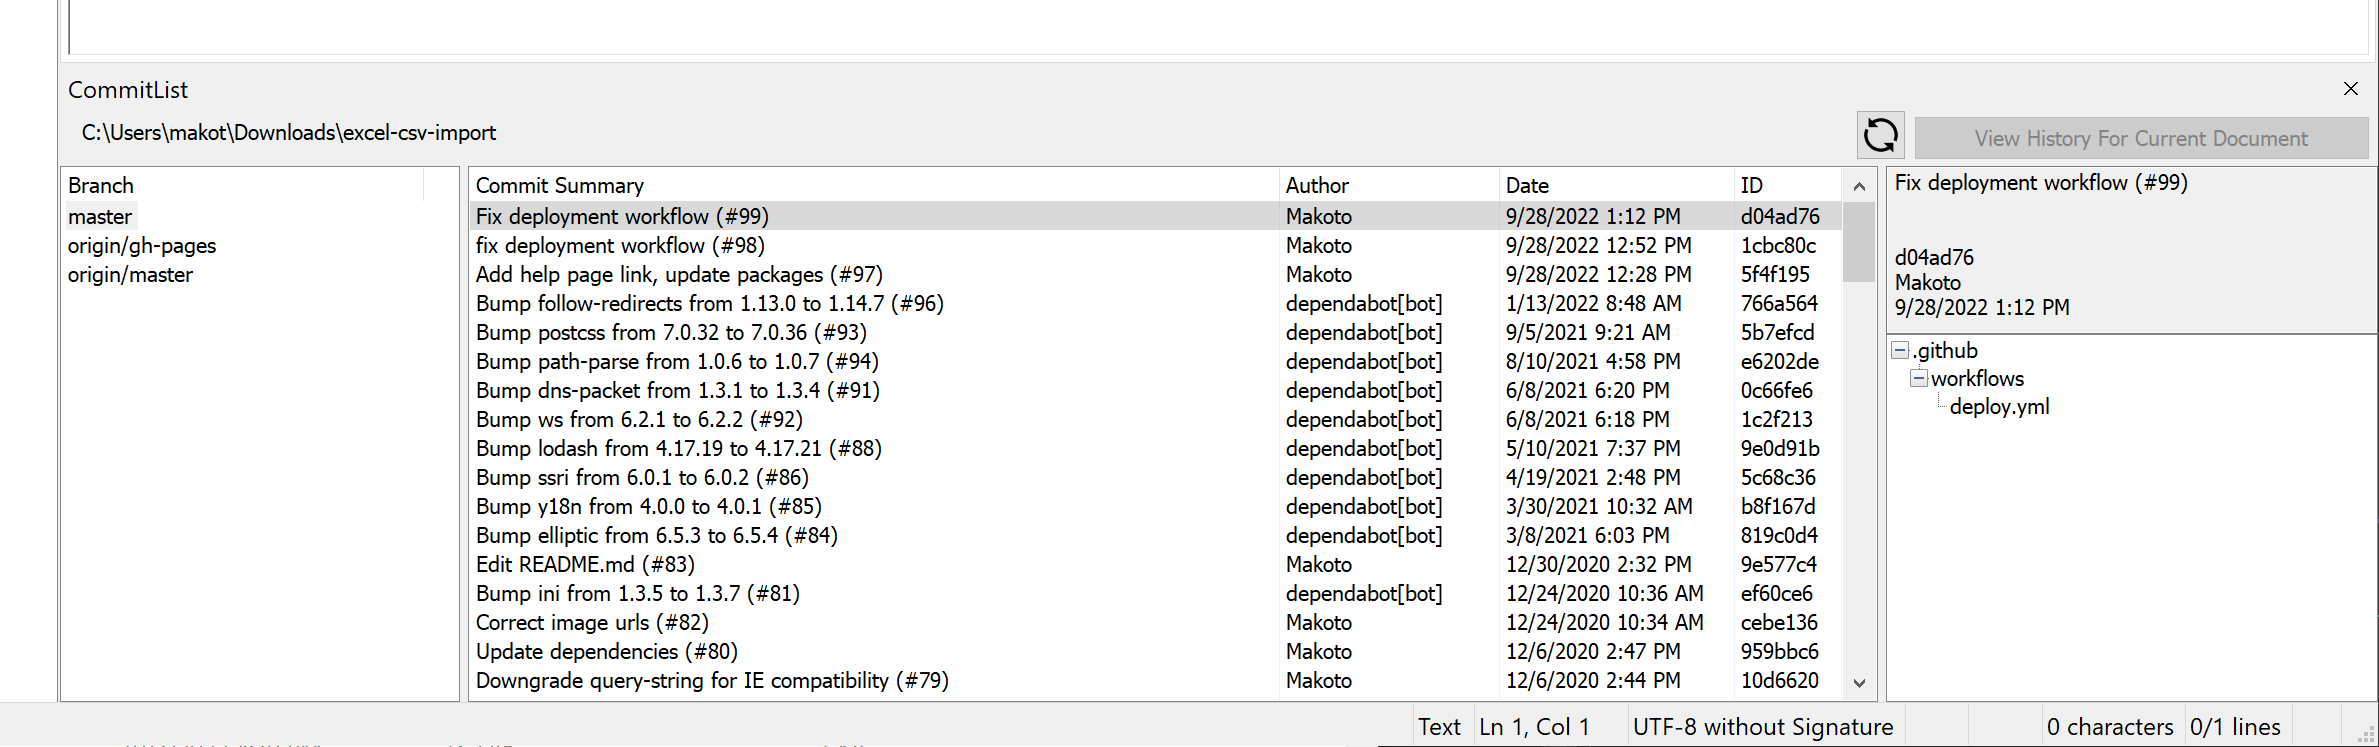Click the 0 characters status entry
This screenshot has height=747, width=2379.
click(x=2110, y=727)
